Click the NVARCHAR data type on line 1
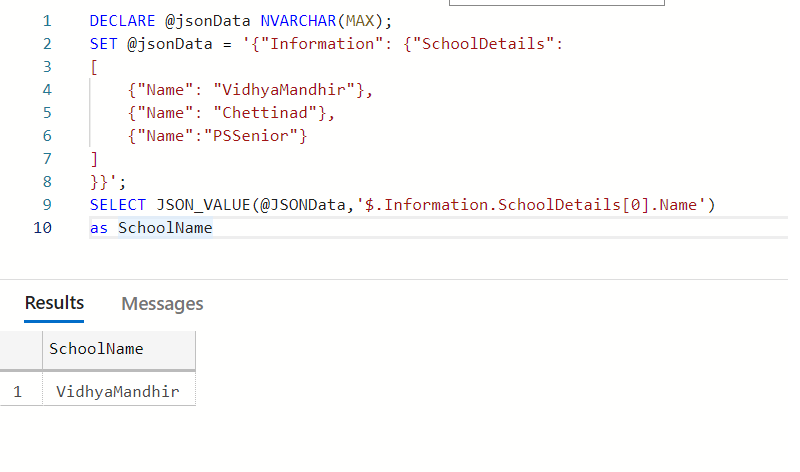This screenshot has width=800, height=472. pos(300,21)
